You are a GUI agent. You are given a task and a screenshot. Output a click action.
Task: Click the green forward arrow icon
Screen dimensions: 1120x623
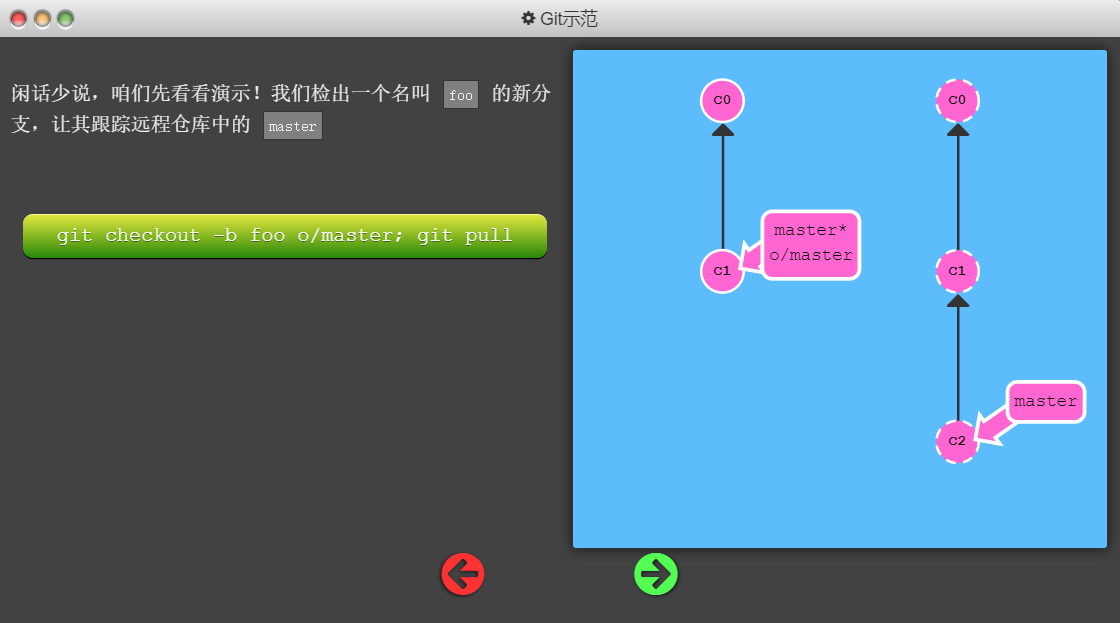(x=656, y=574)
